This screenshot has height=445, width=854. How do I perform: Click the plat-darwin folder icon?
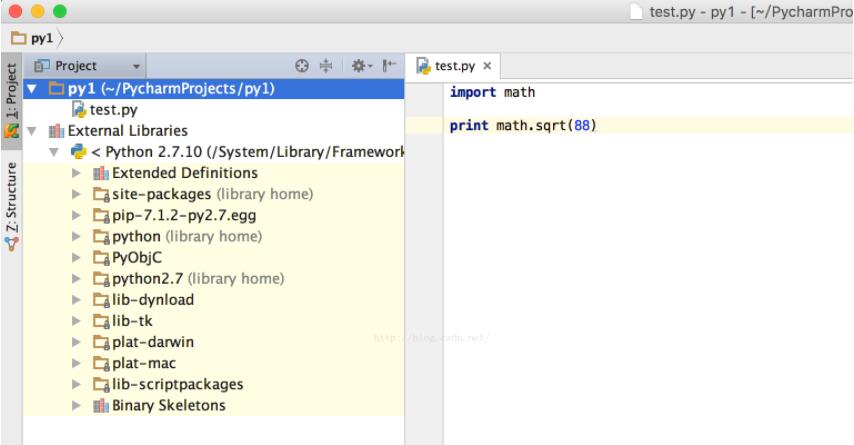[x=101, y=342]
